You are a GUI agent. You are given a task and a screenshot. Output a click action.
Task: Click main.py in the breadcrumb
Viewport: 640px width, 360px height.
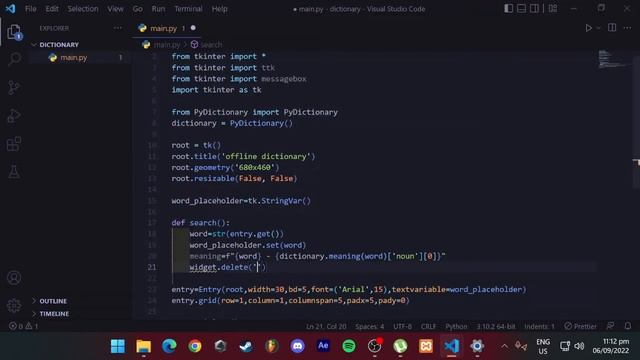(x=167, y=44)
